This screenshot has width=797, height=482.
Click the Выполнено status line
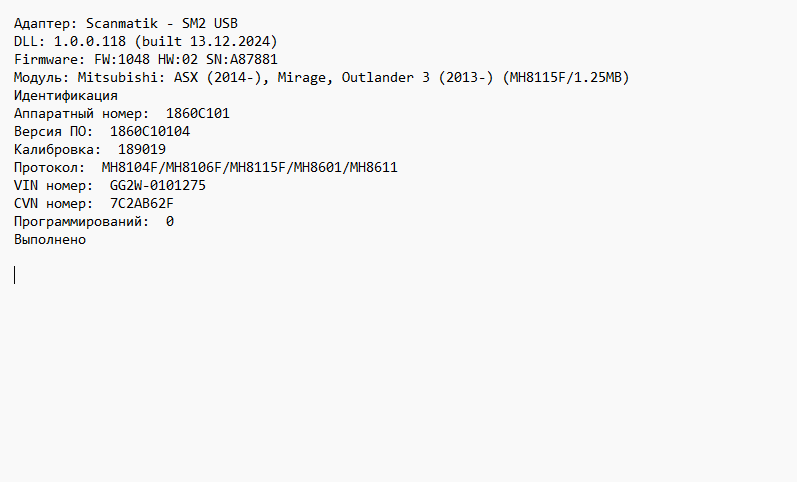(50, 239)
